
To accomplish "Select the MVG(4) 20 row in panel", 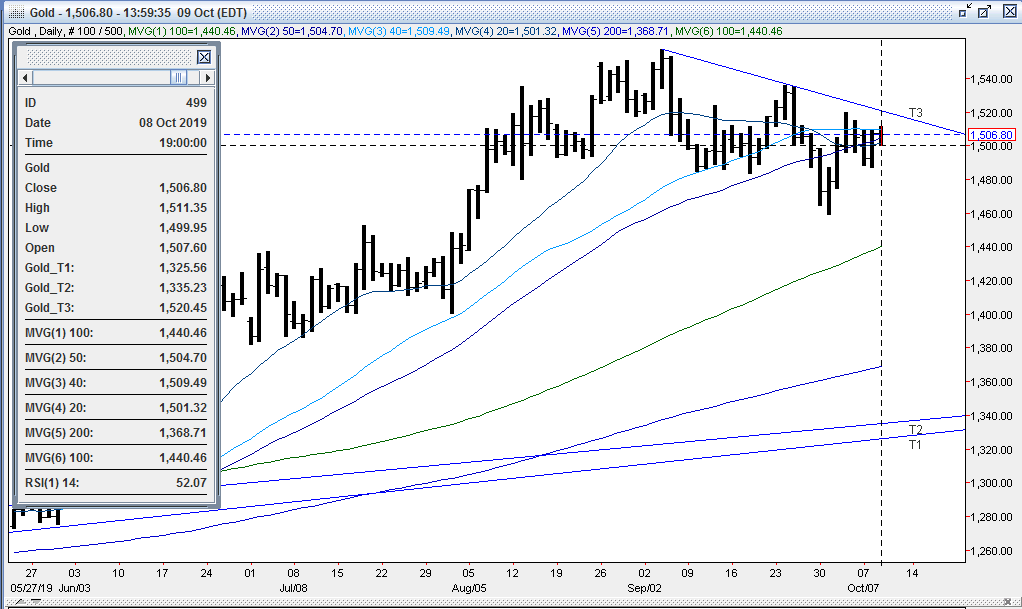I will 115,408.
